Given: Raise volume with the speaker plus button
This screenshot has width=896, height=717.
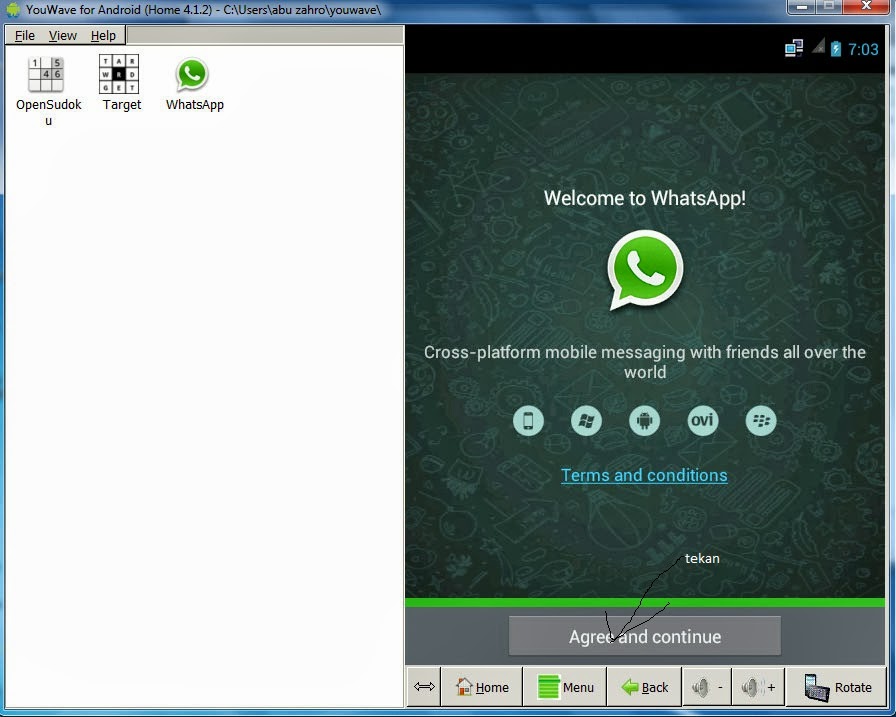Looking at the screenshot, I should 758,687.
